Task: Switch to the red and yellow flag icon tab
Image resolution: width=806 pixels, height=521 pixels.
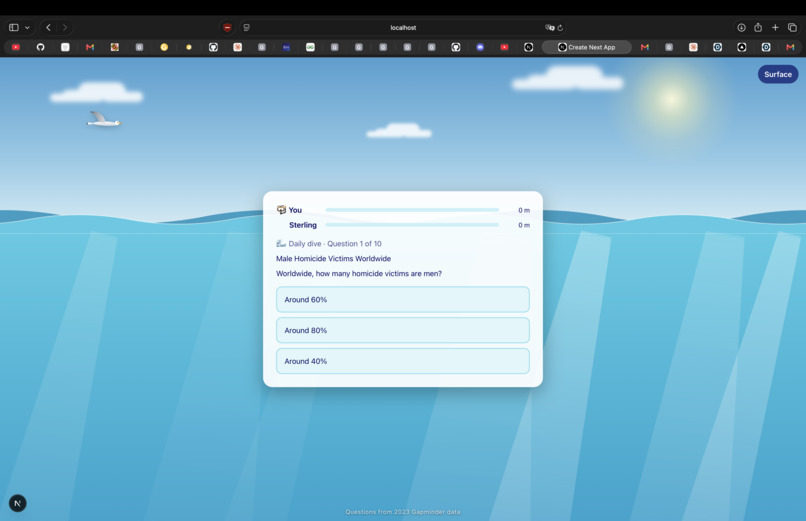Action: click(x=115, y=47)
